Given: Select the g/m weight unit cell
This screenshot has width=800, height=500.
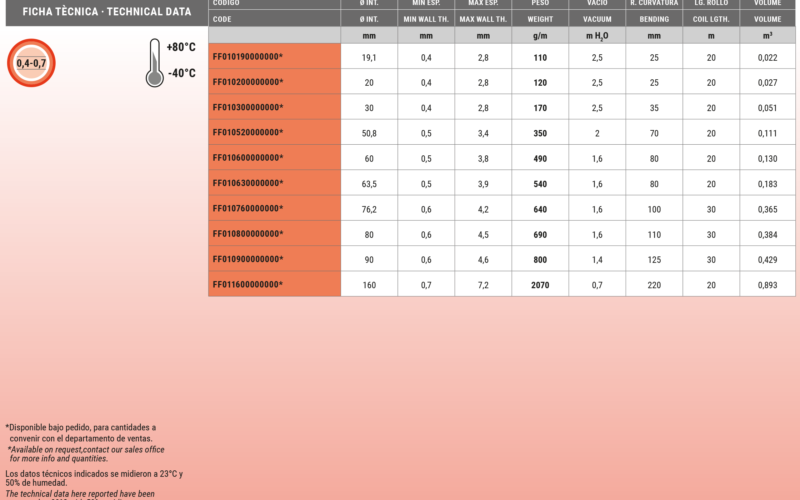Looking at the screenshot, I should 540,36.
